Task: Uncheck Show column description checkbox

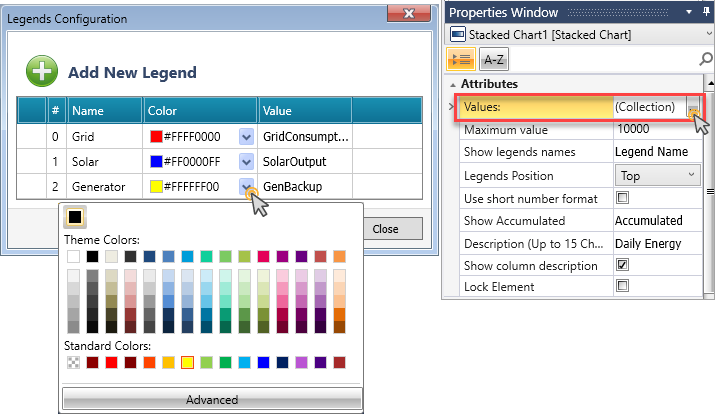Action: pos(621,266)
